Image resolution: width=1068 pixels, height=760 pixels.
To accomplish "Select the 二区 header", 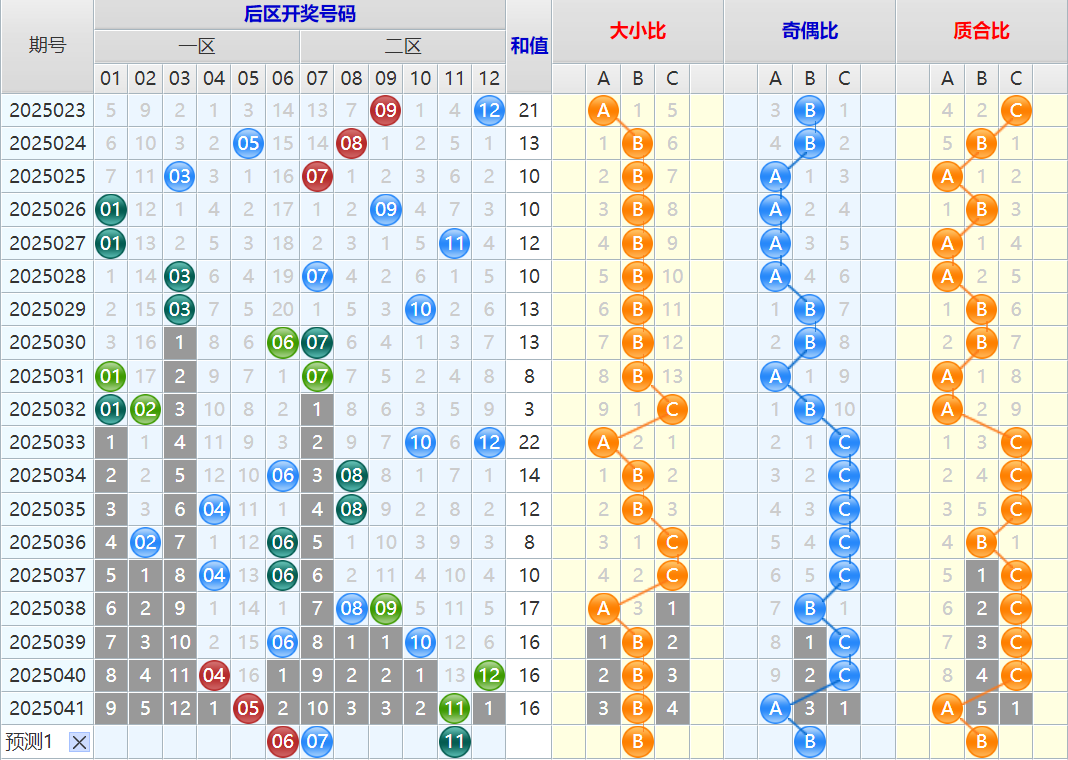I will pyautogui.click(x=403, y=47).
